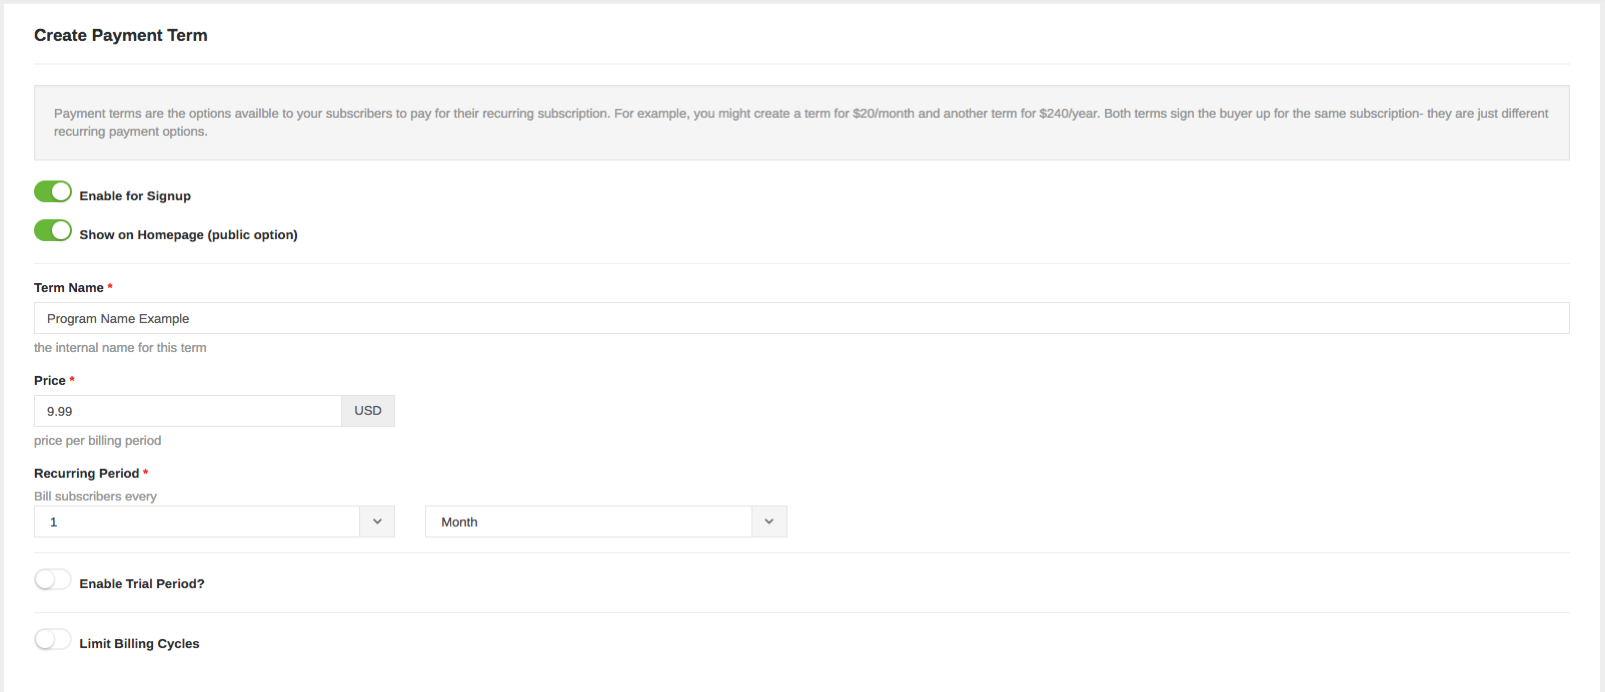The width and height of the screenshot is (1605, 692).
Task: Click the 'Create Payment Term' heading
Action: [x=121, y=35]
